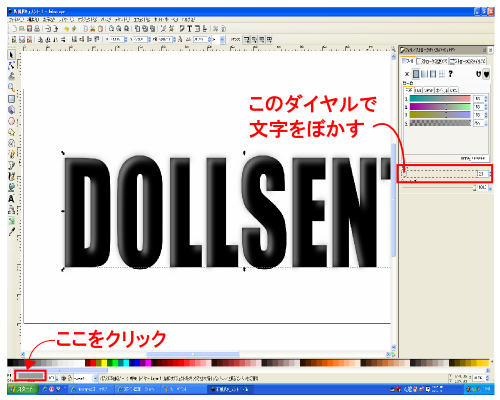Select the Text tool in toolbox
Image resolution: width=500 pixels, height=400 pixels.
click(x=11, y=199)
